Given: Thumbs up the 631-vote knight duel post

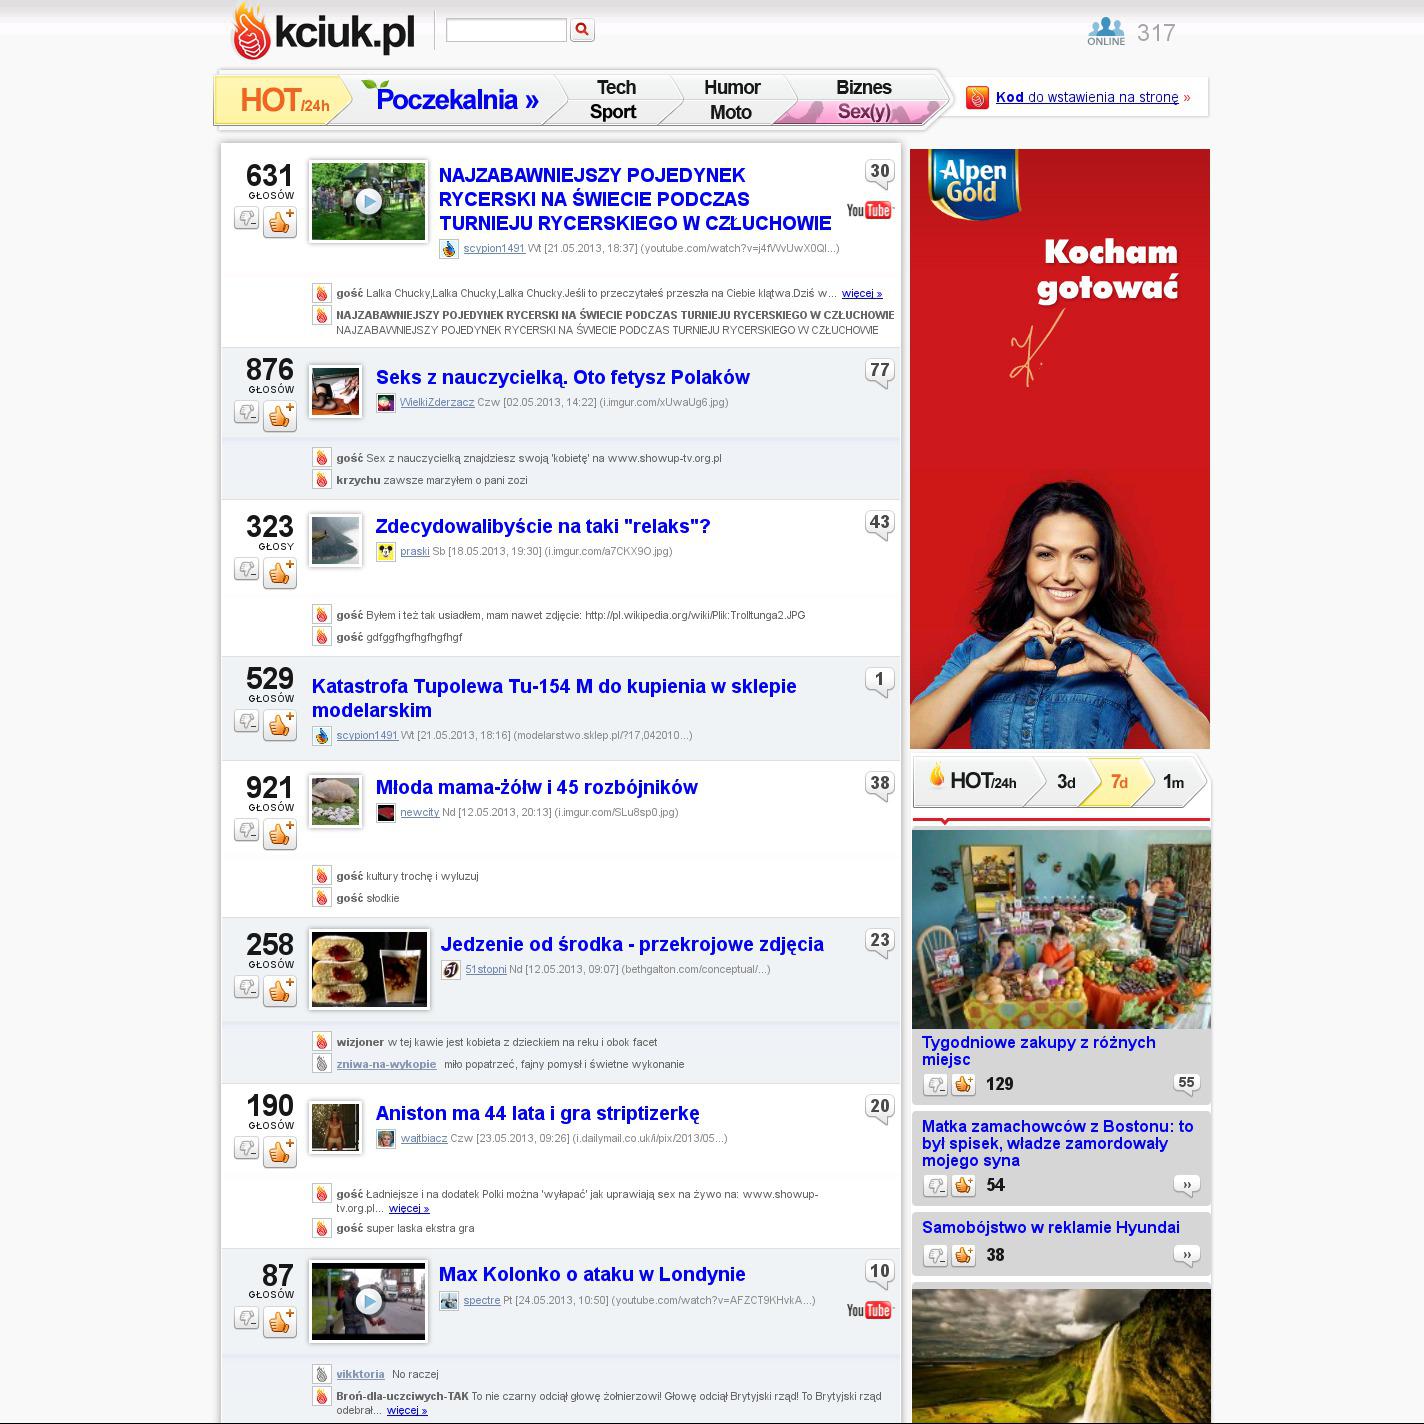Looking at the screenshot, I should (280, 222).
